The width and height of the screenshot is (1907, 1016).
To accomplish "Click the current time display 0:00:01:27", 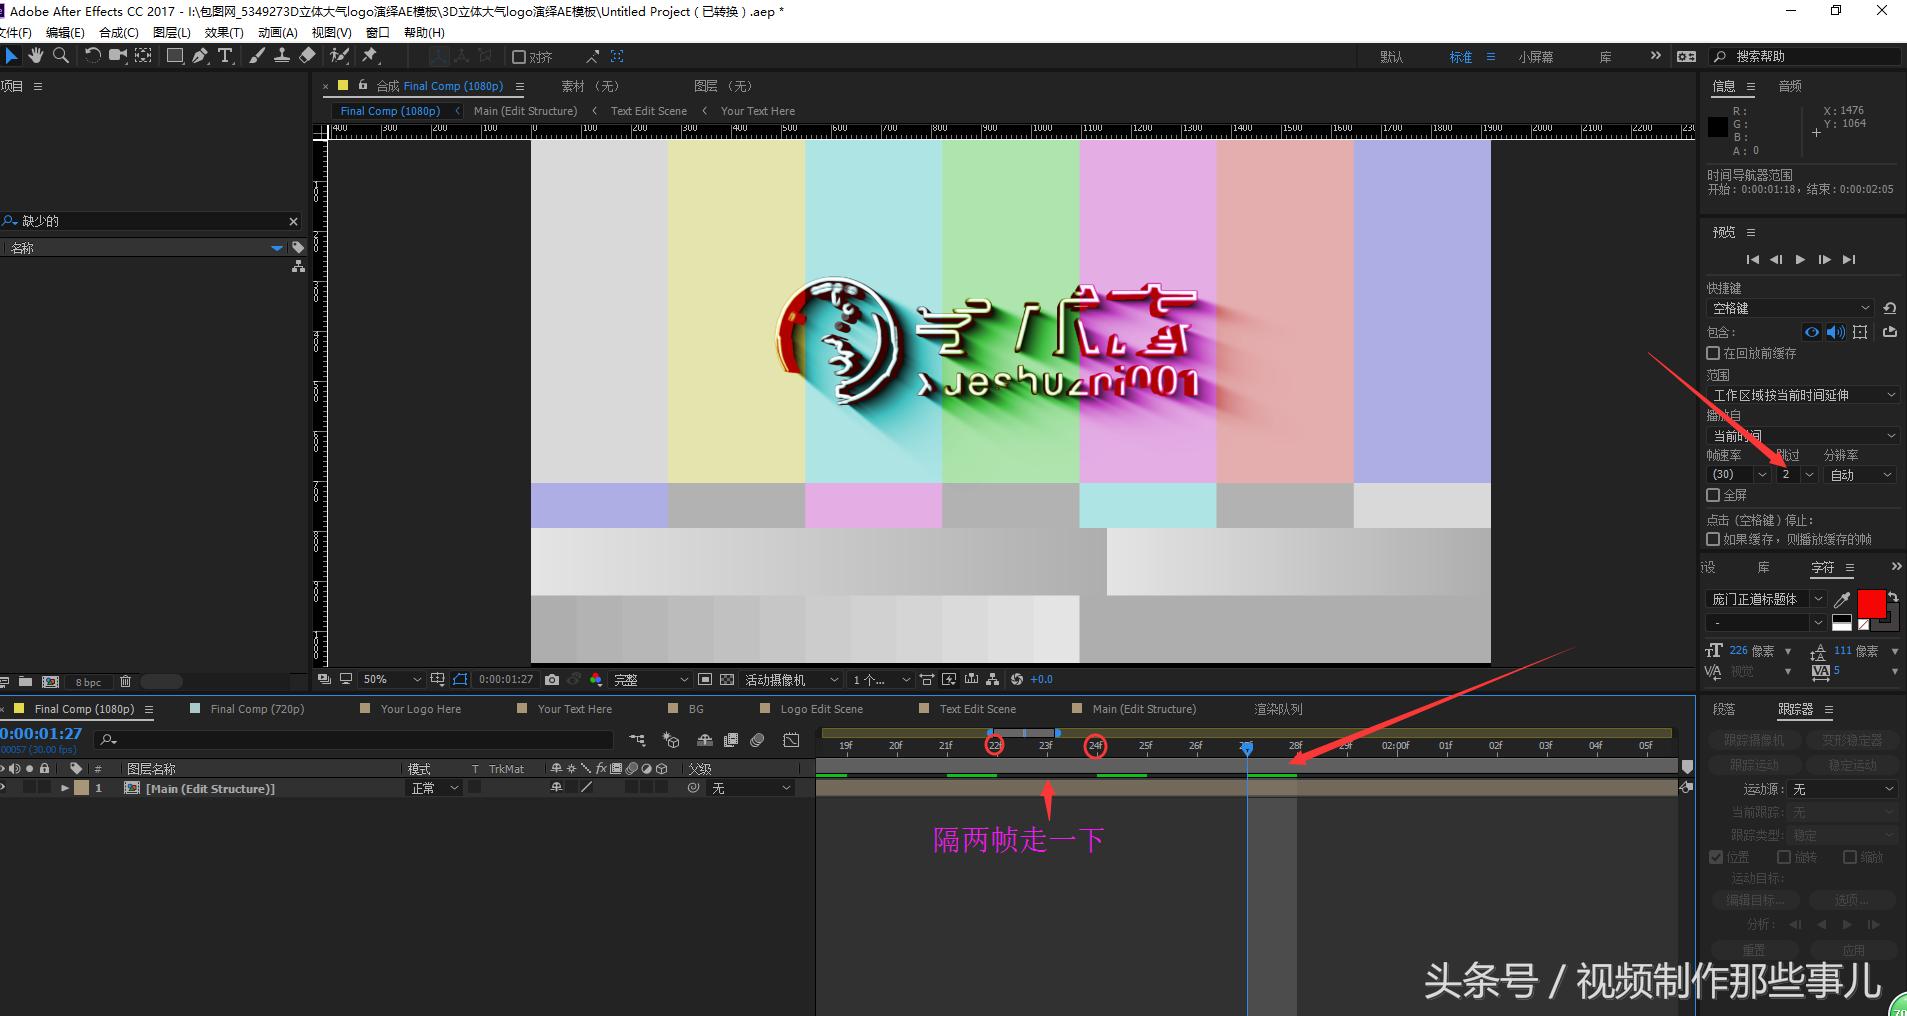I will point(40,733).
